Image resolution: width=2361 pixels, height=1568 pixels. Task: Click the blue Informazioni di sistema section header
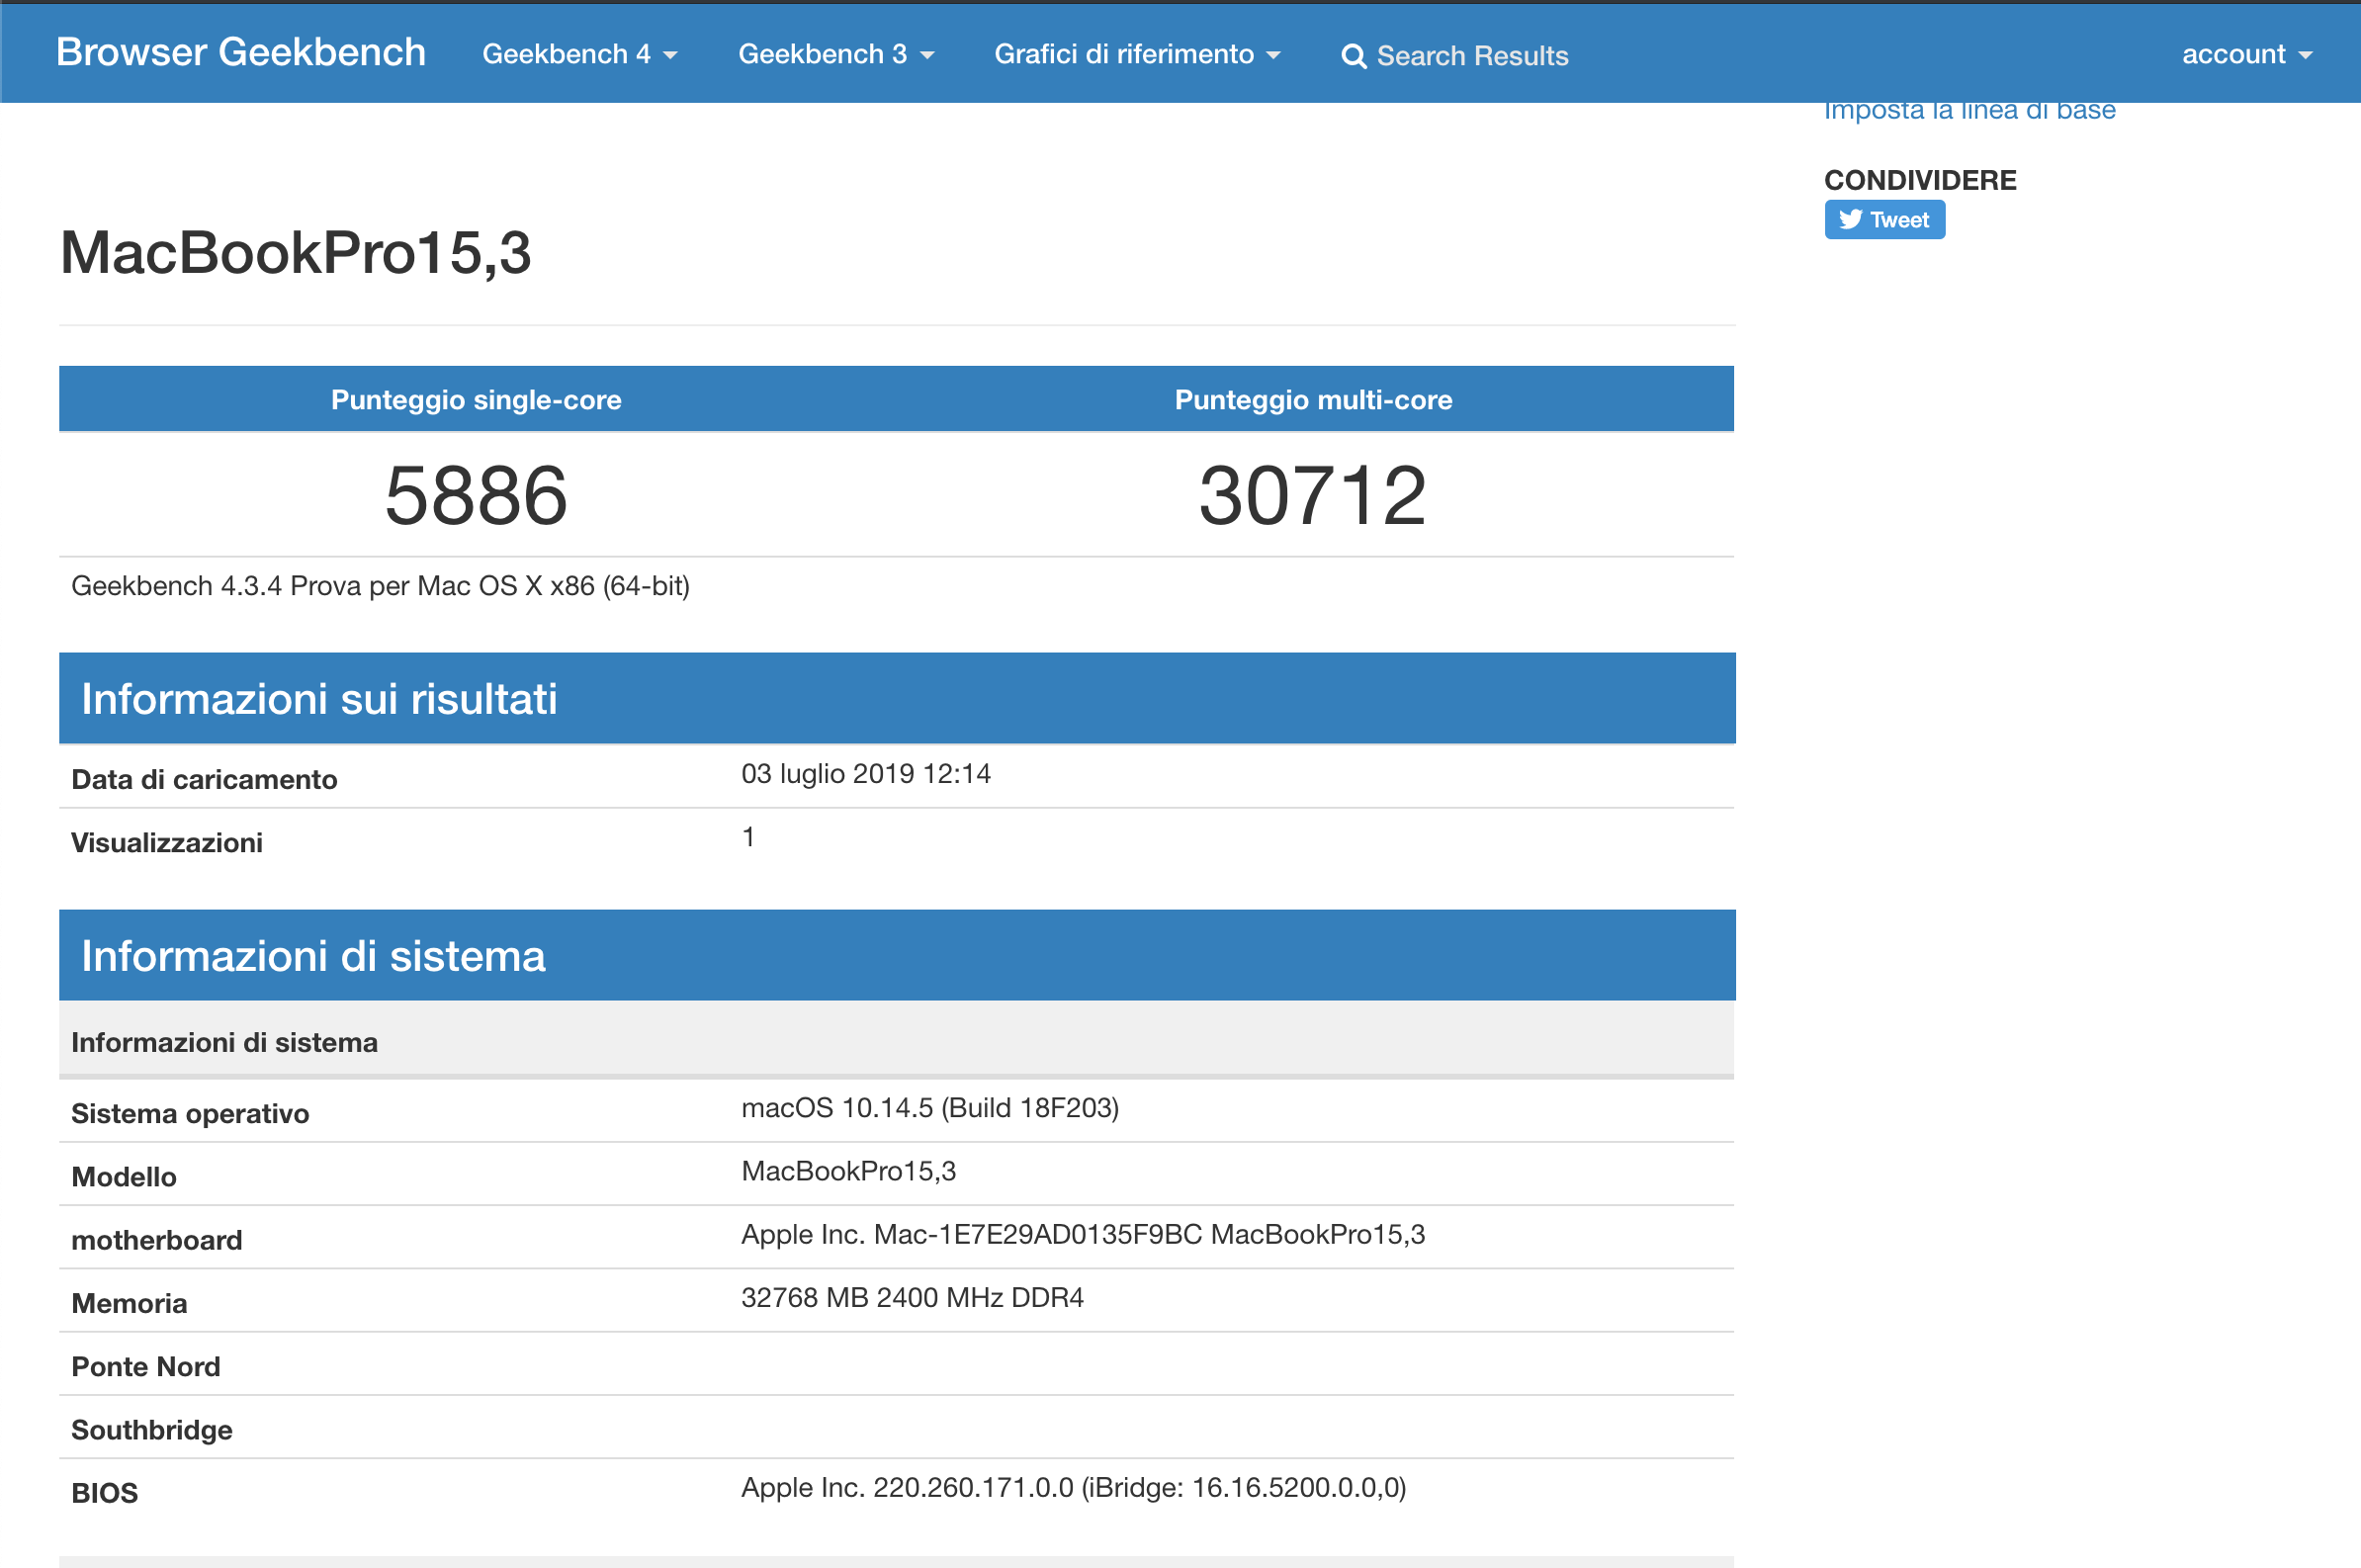tap(897, 955)
